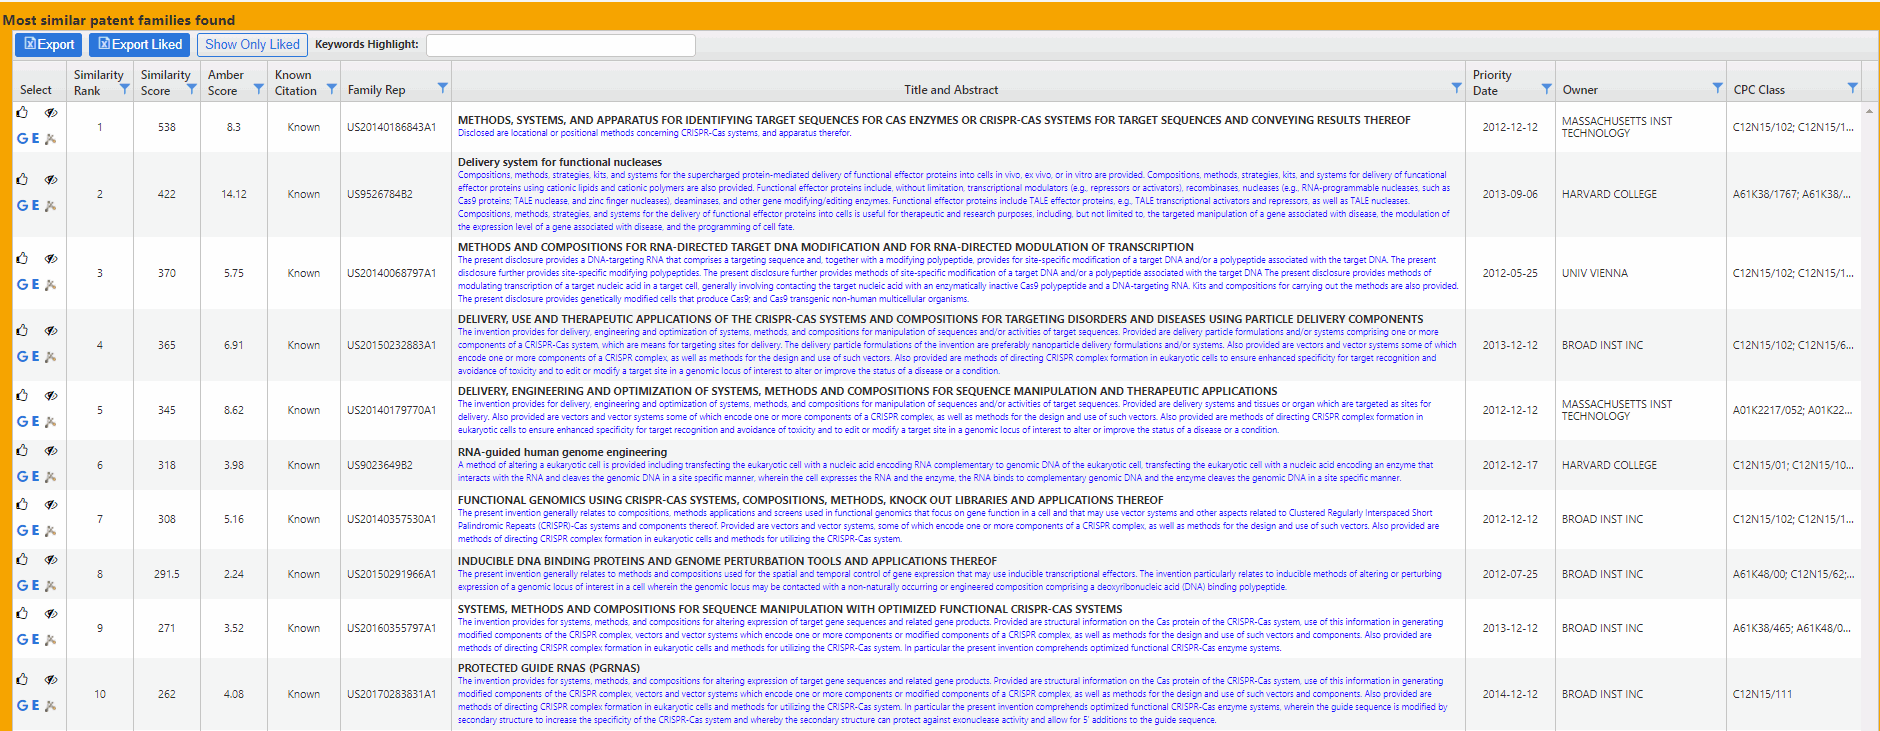Open Known Citation column filter
The height and width of the screenshot is (731, 1880).
(x=331, y=89)
